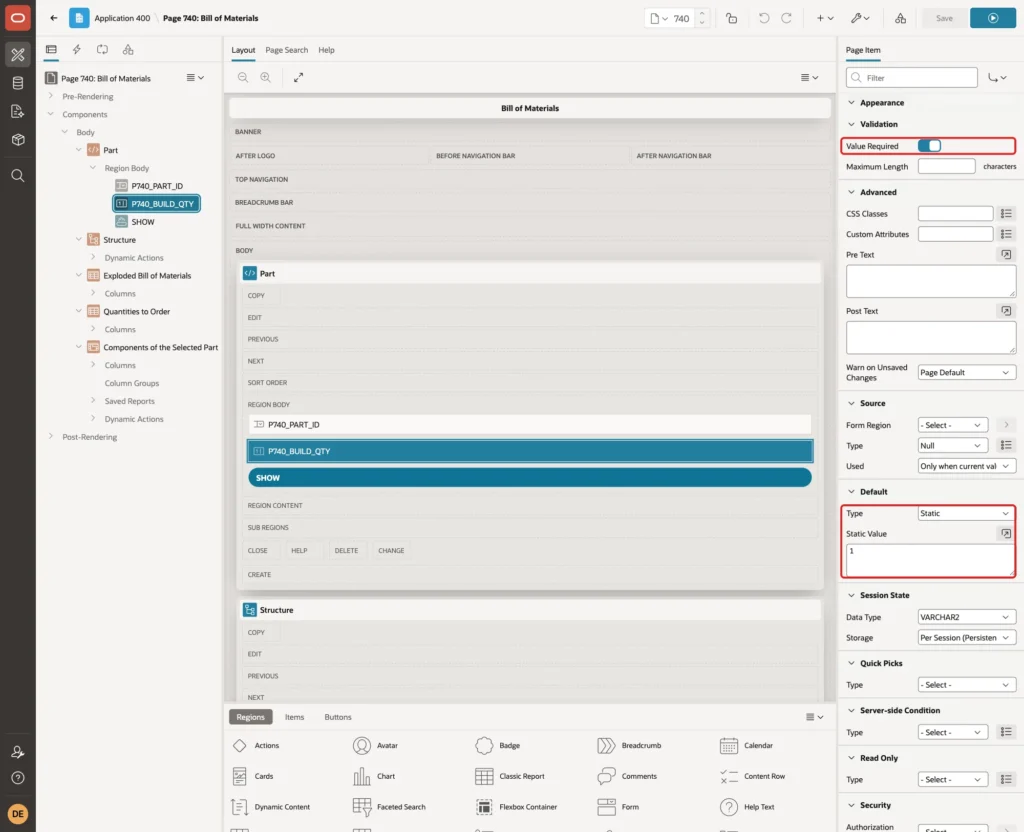Open the layout options menu
The width and height of the screenshot is (1024, 832).
point(809,77)
